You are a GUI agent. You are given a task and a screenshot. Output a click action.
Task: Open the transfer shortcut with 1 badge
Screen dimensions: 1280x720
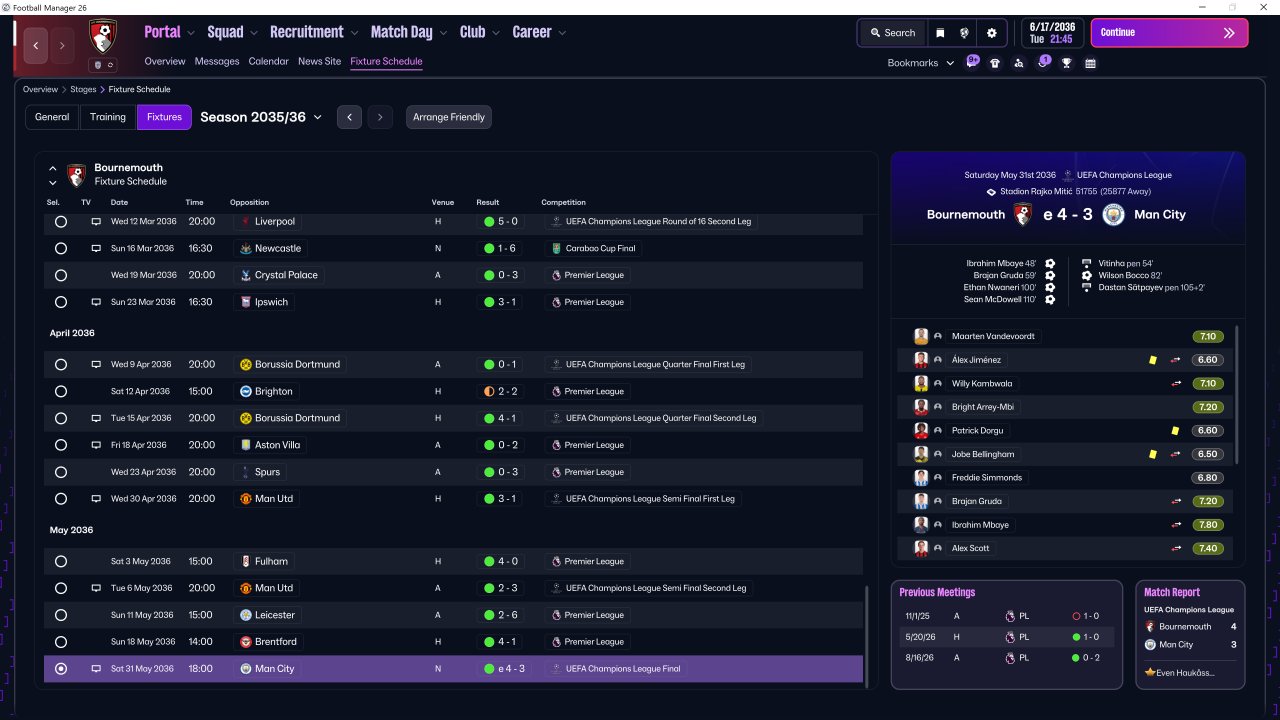tap(1043, 62)
